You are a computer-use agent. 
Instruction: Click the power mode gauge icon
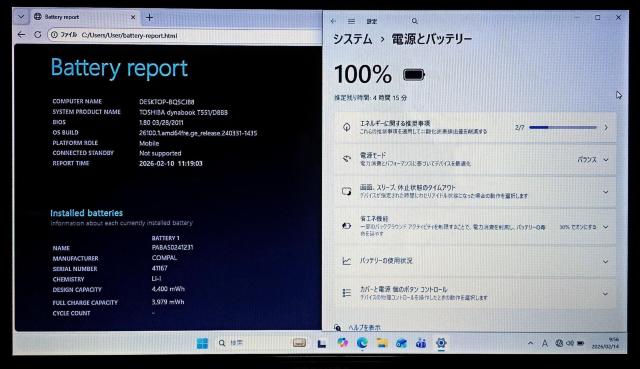pyautogui.click(x=347, y=159)
